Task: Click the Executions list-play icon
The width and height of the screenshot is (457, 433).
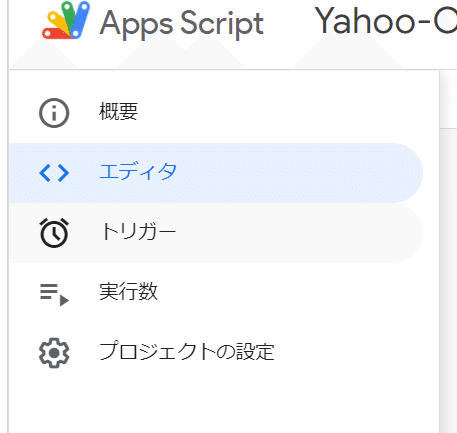Action: [54, 294]
